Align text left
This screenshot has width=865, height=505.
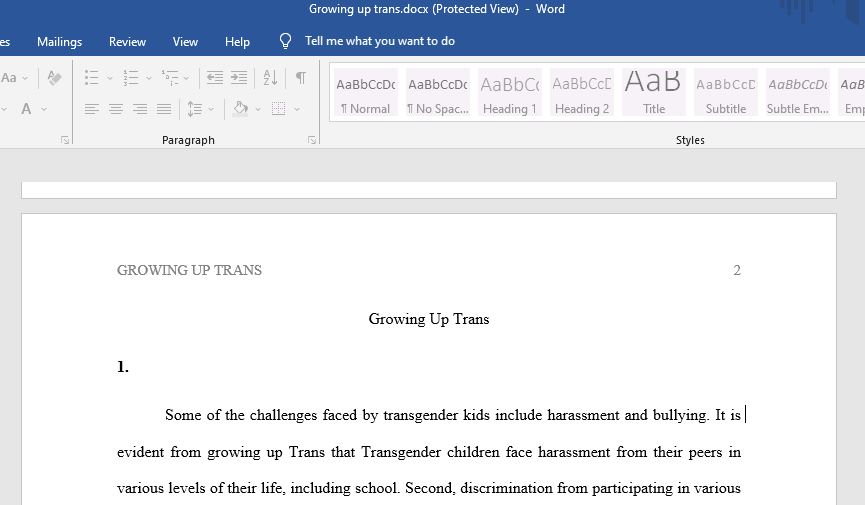pyautogui.click(x=92, y=109)
